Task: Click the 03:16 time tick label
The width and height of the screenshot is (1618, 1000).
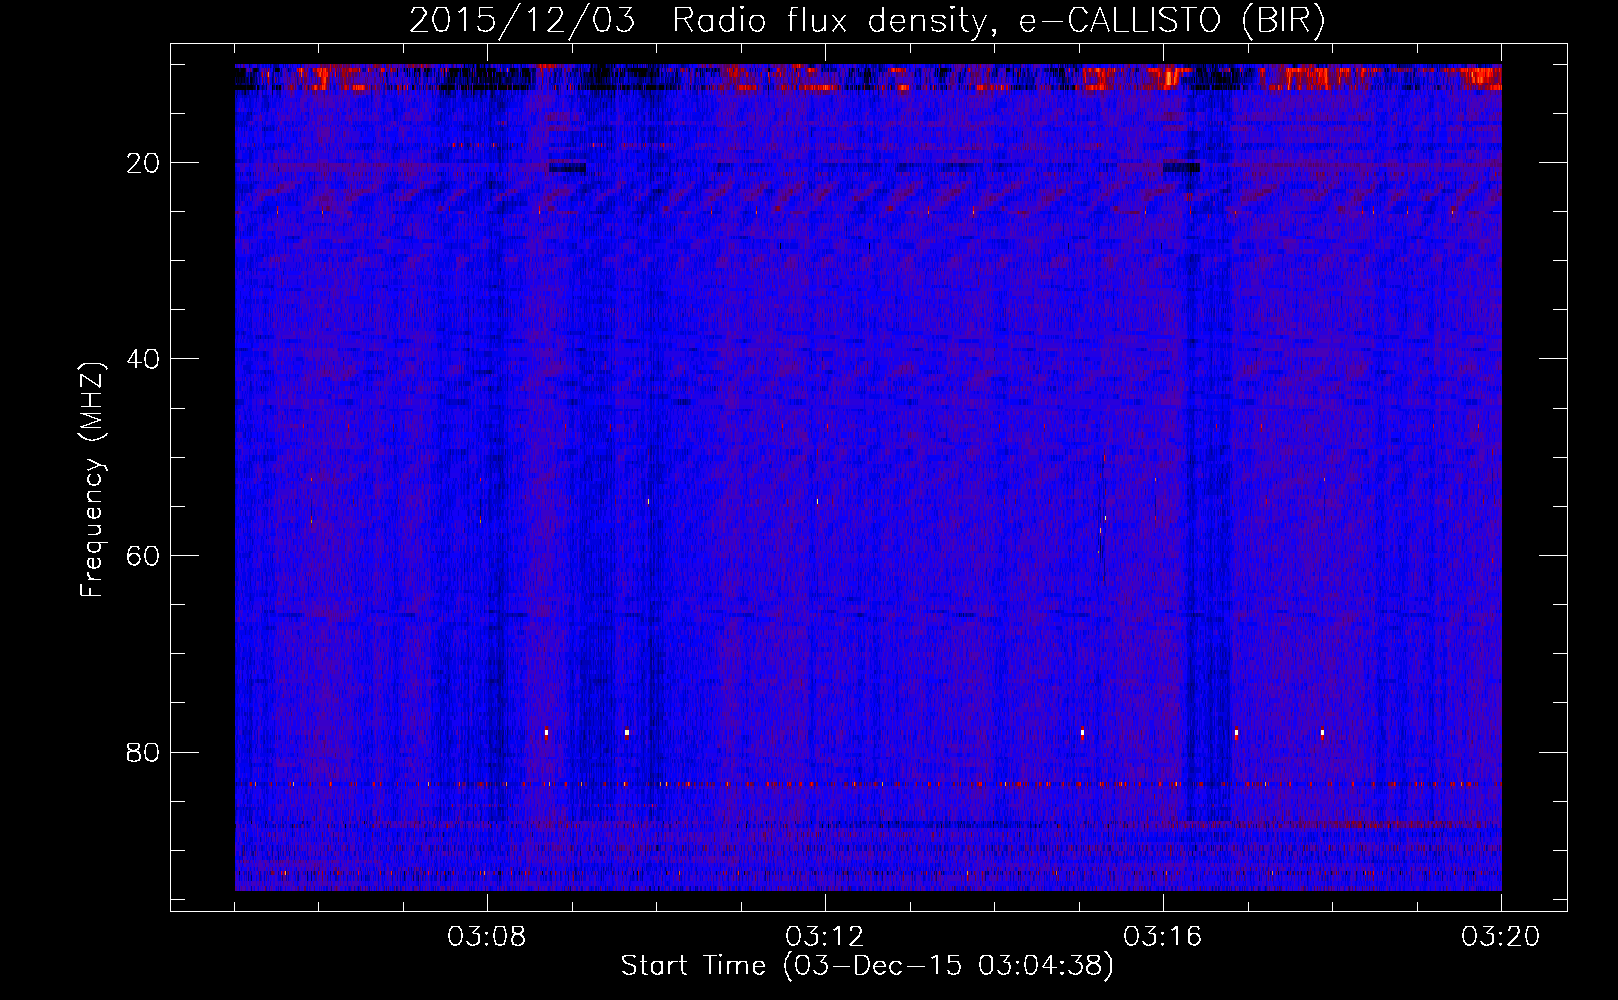Action: coord(1163,937)
